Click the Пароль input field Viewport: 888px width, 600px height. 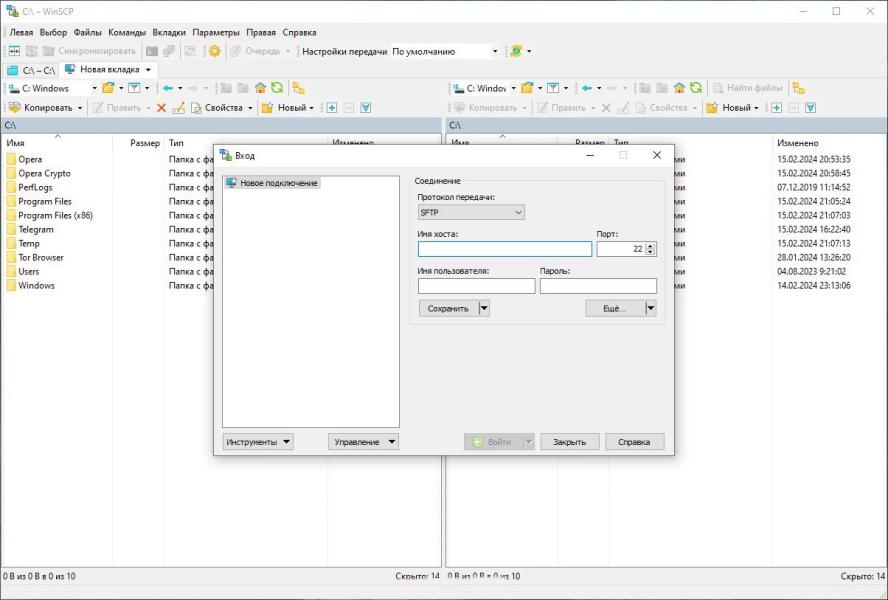click(598, 286)
